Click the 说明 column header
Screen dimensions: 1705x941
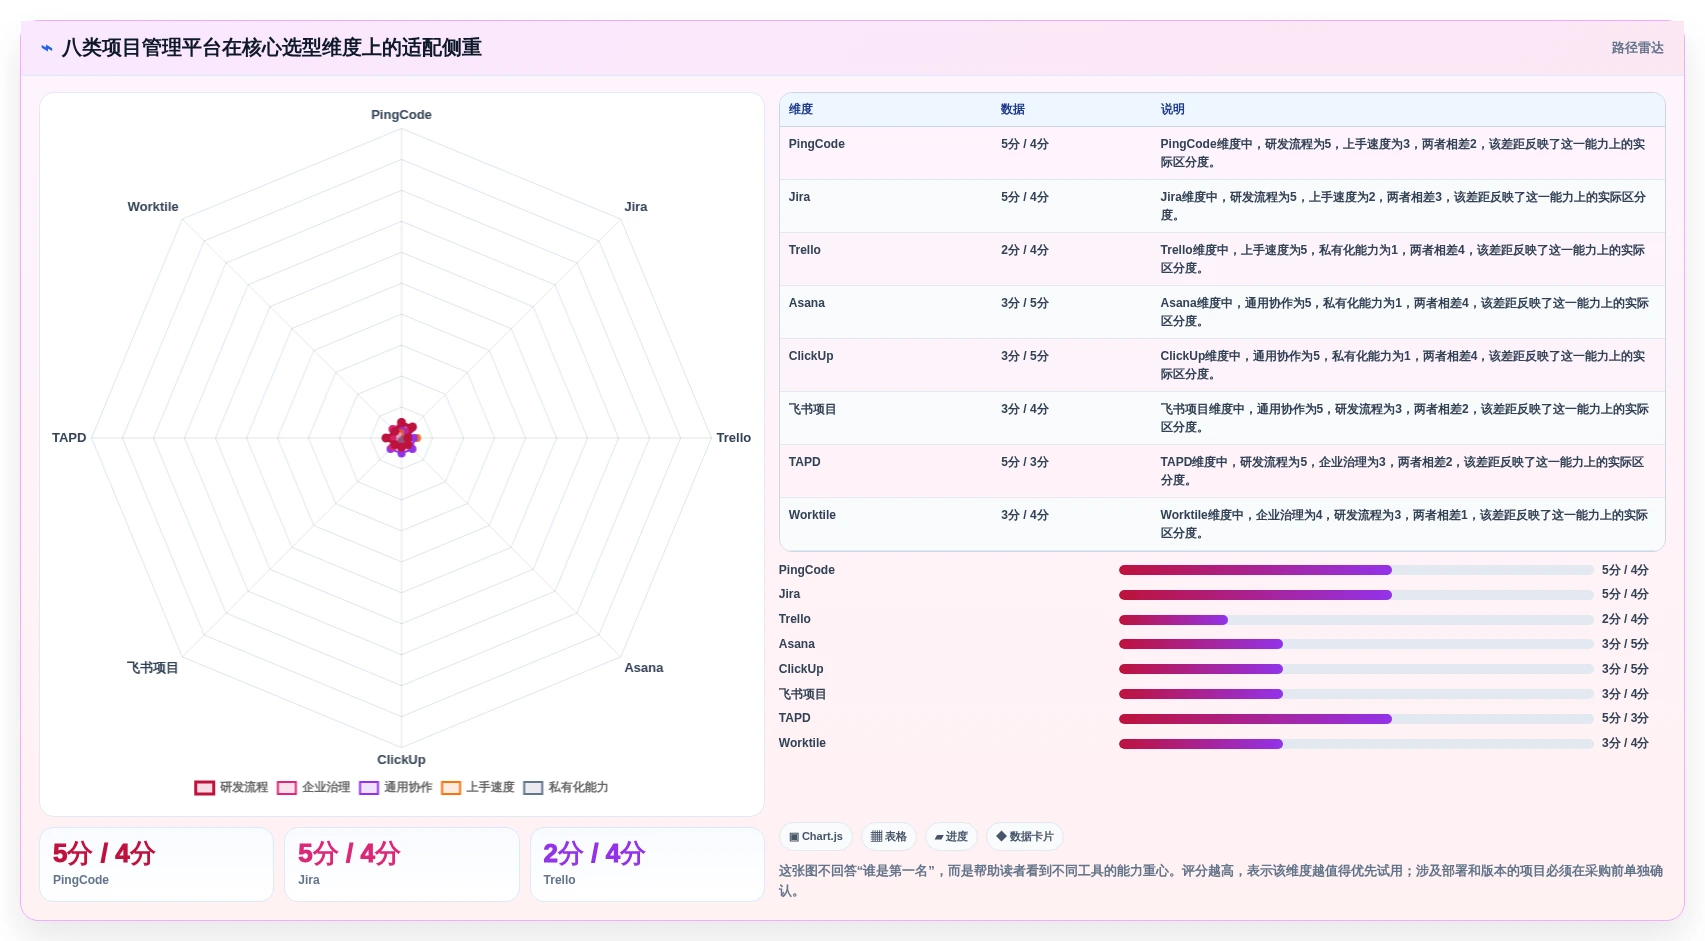coord(1172,110)
